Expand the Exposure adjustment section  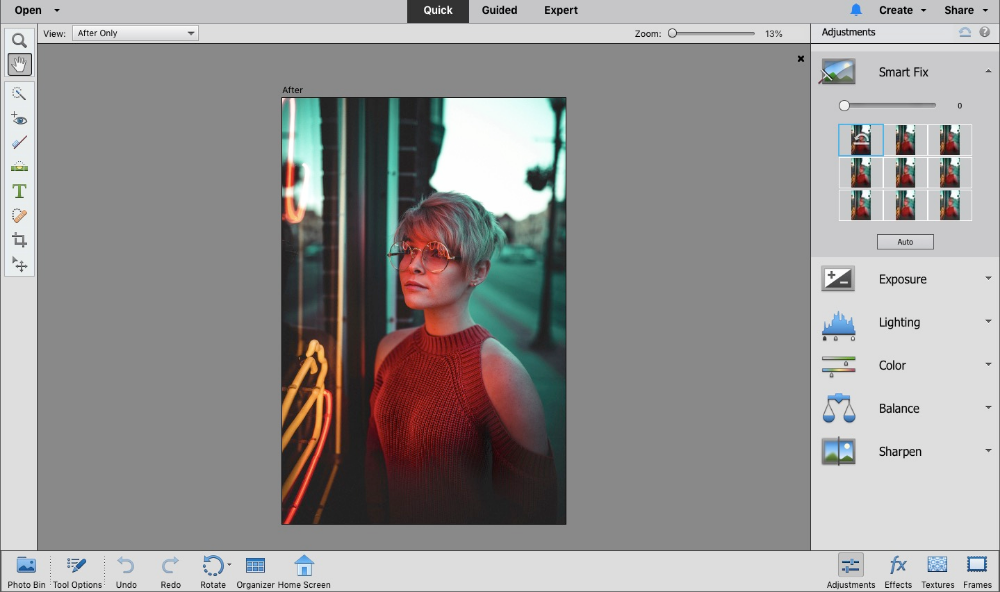[x=905, y=279]
